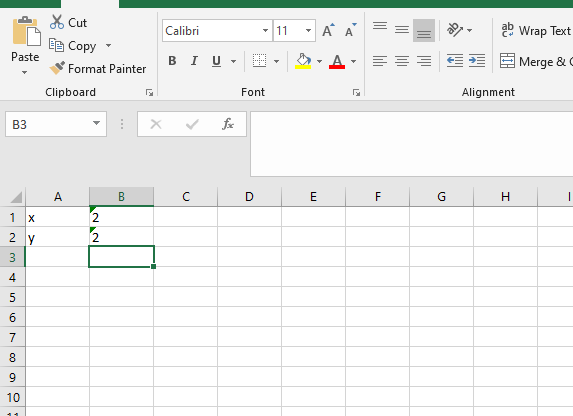Select the Format Painter brush
The height and width of the screenshot is (416, 573).
tap(57, 68)
